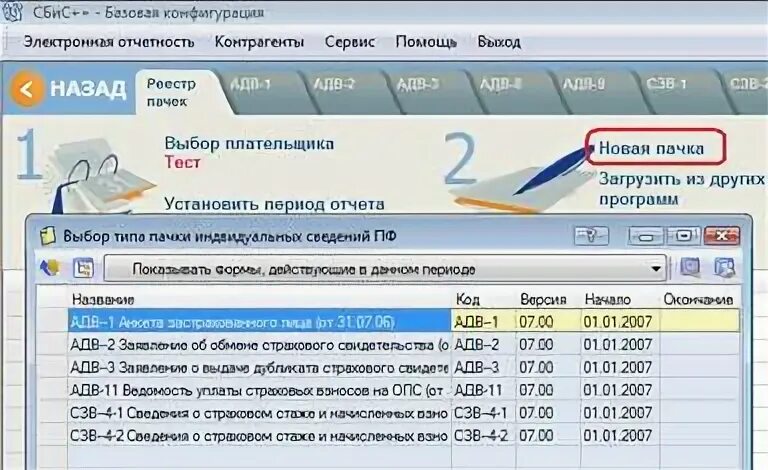Click the calendar toolbar icon in dialog
Screen dimensions: 768x470
(83, 268)
